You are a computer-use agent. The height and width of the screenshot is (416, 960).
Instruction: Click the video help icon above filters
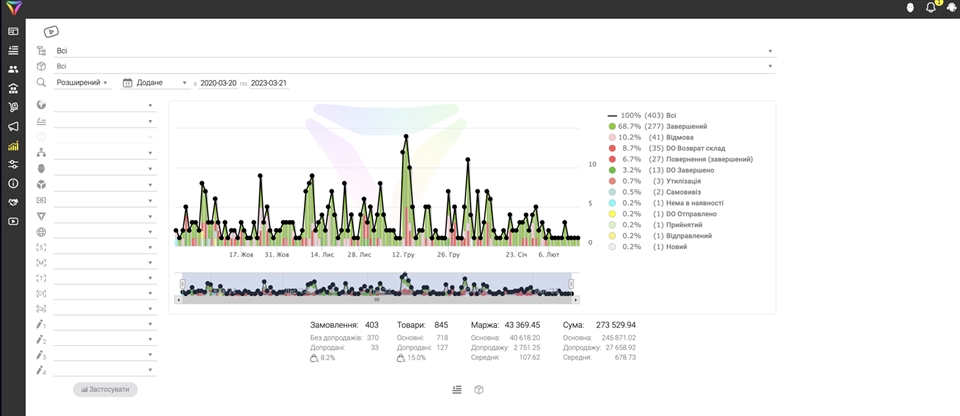coord(51,31)
